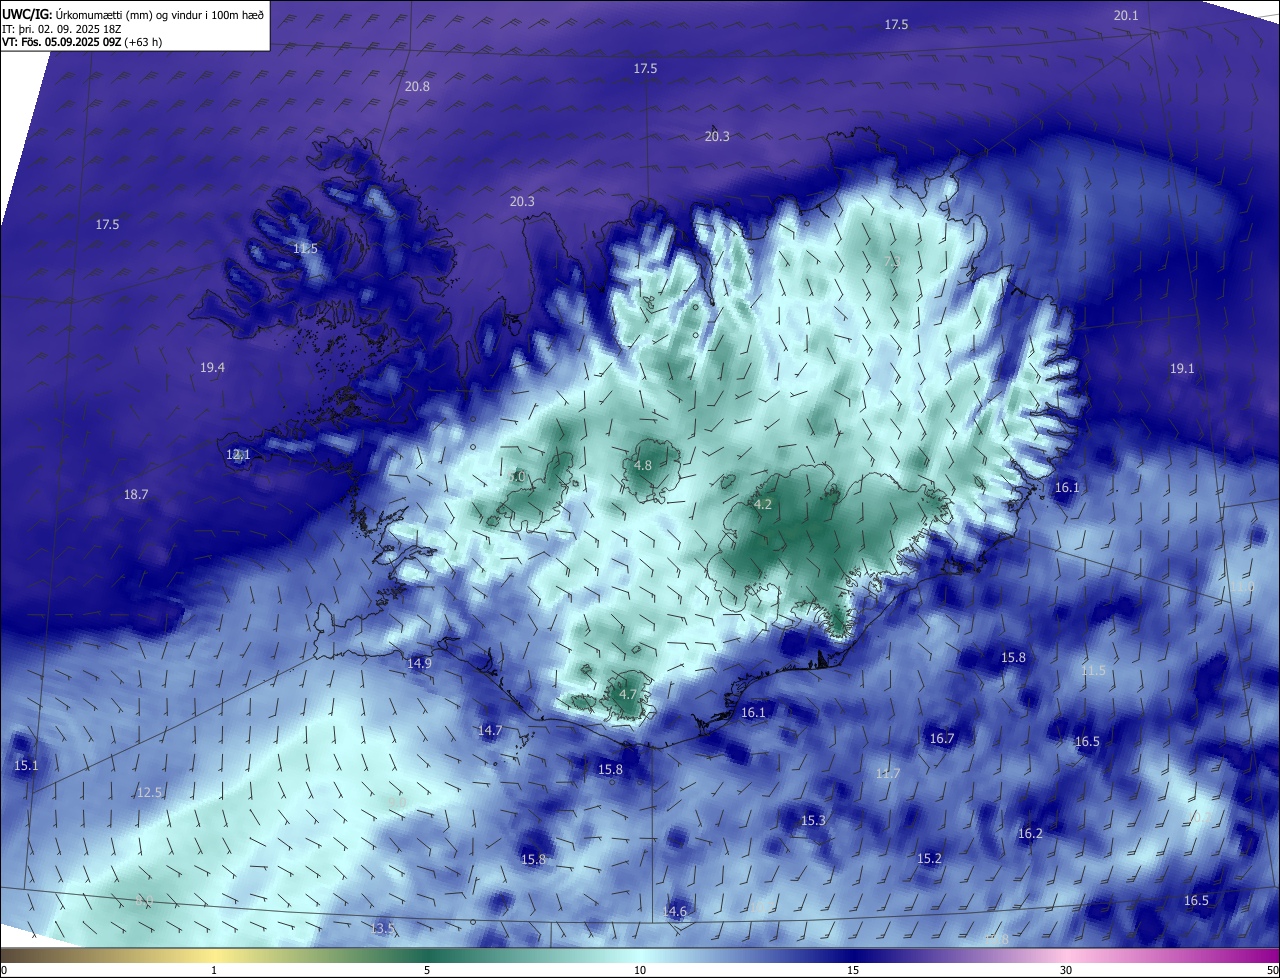Viewport: 1280px width, 978px height.
Task: Click the 1 tick on colour scale
Action: point(214,970)
